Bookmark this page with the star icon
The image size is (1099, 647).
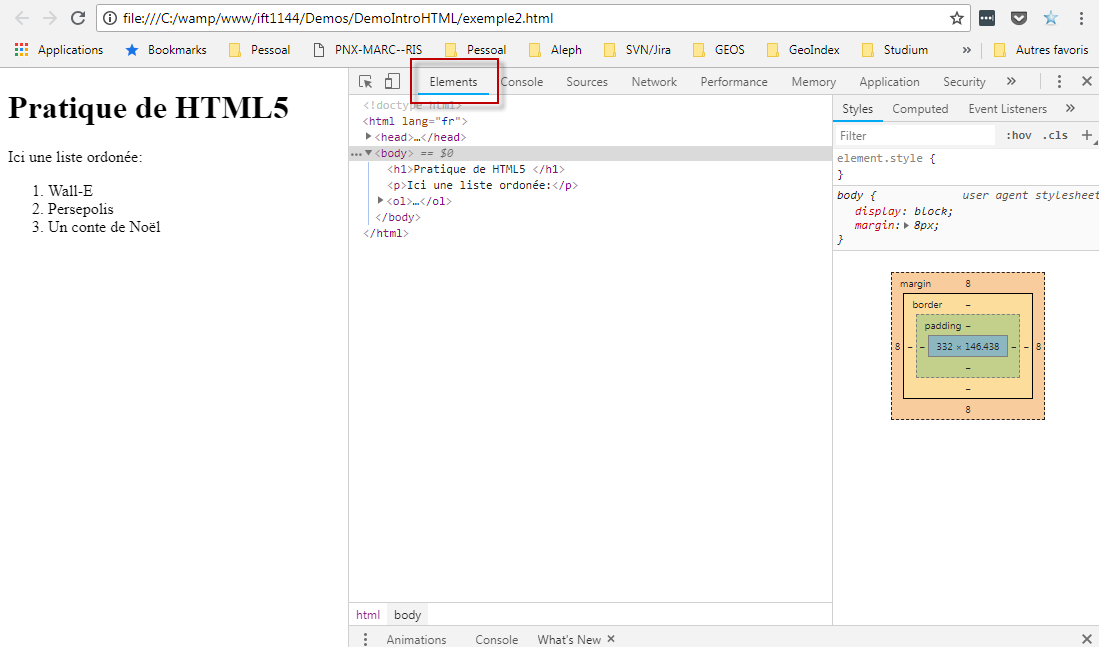click(957, 18)
